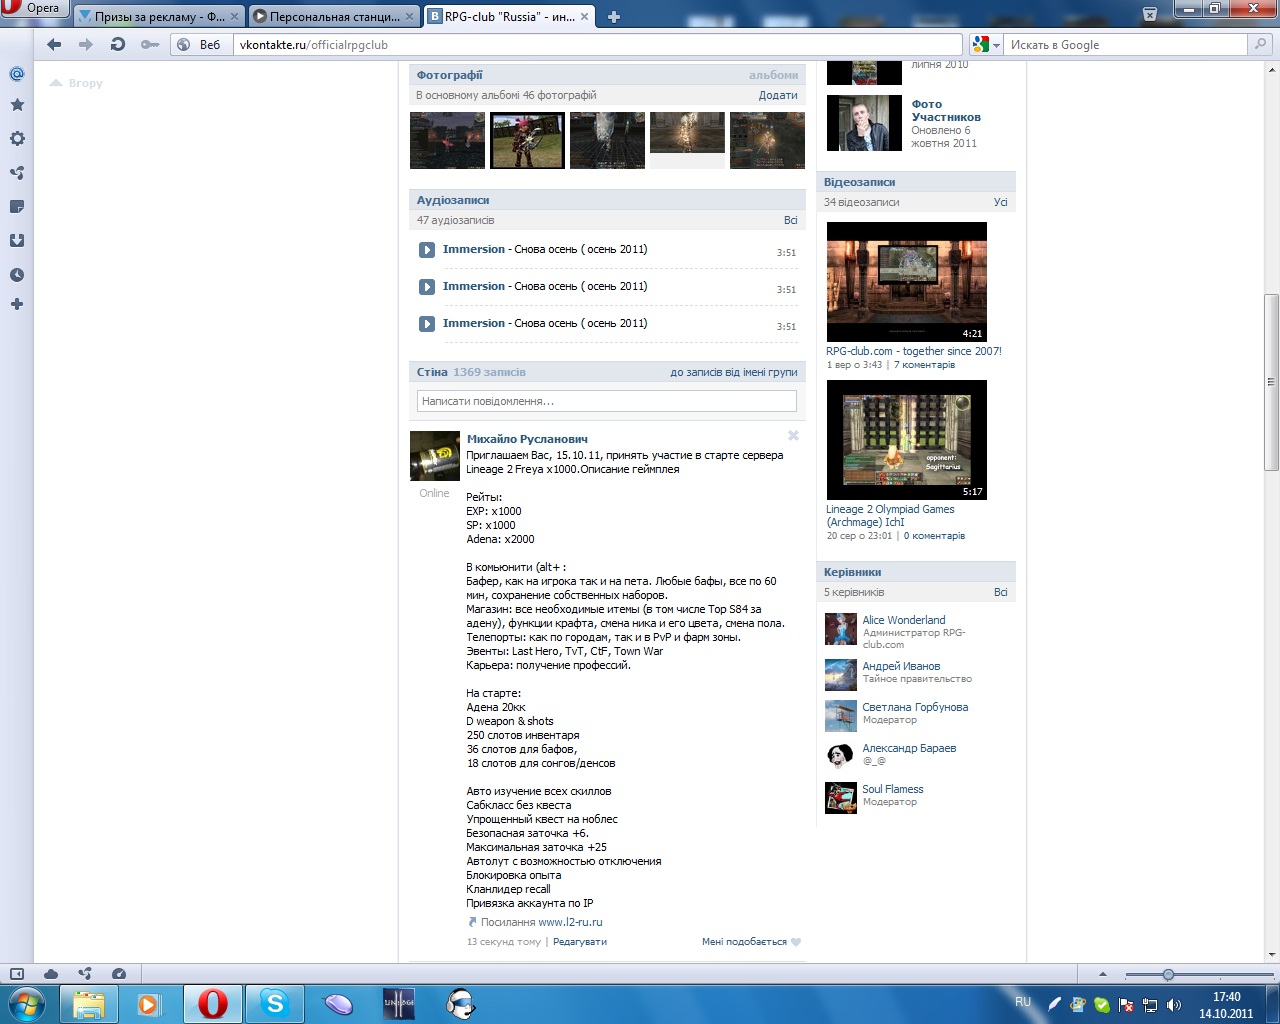Close the RPG-club "Russia" tab
Image resolution: width=1280 pixels, height=1024 pixels.
click(x=585, y=16)
